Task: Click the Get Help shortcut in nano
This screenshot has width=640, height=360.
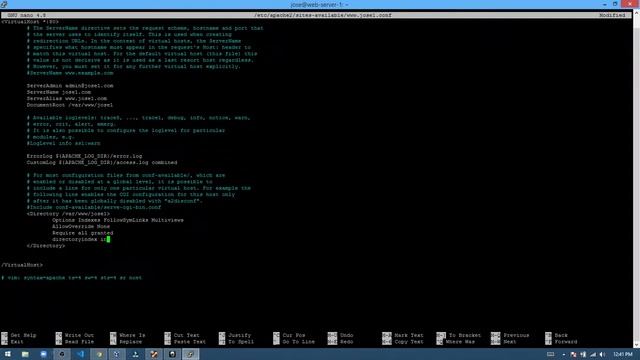Action: (x=23, y=335)
